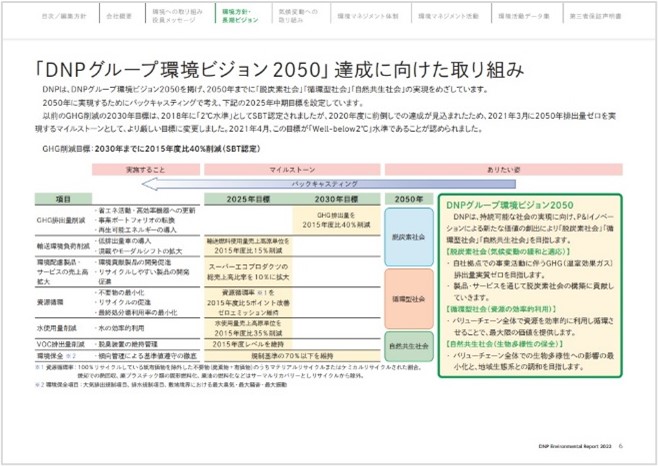Click the 2025年目標 column header

click(247, 200)
